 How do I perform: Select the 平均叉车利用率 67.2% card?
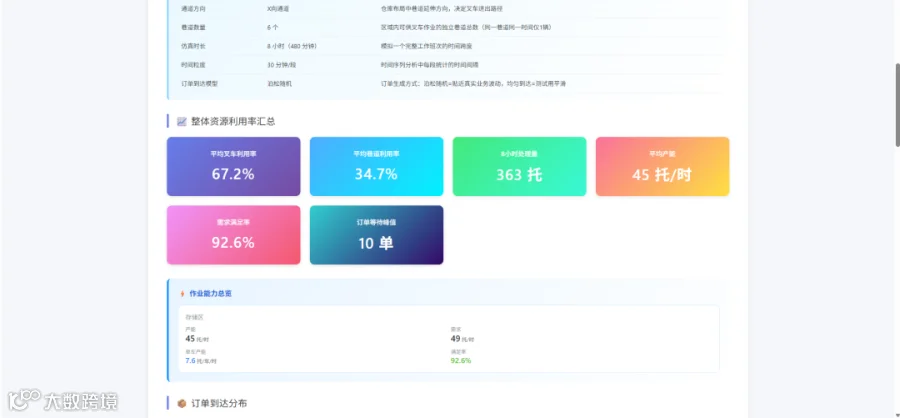coord(234,167)
